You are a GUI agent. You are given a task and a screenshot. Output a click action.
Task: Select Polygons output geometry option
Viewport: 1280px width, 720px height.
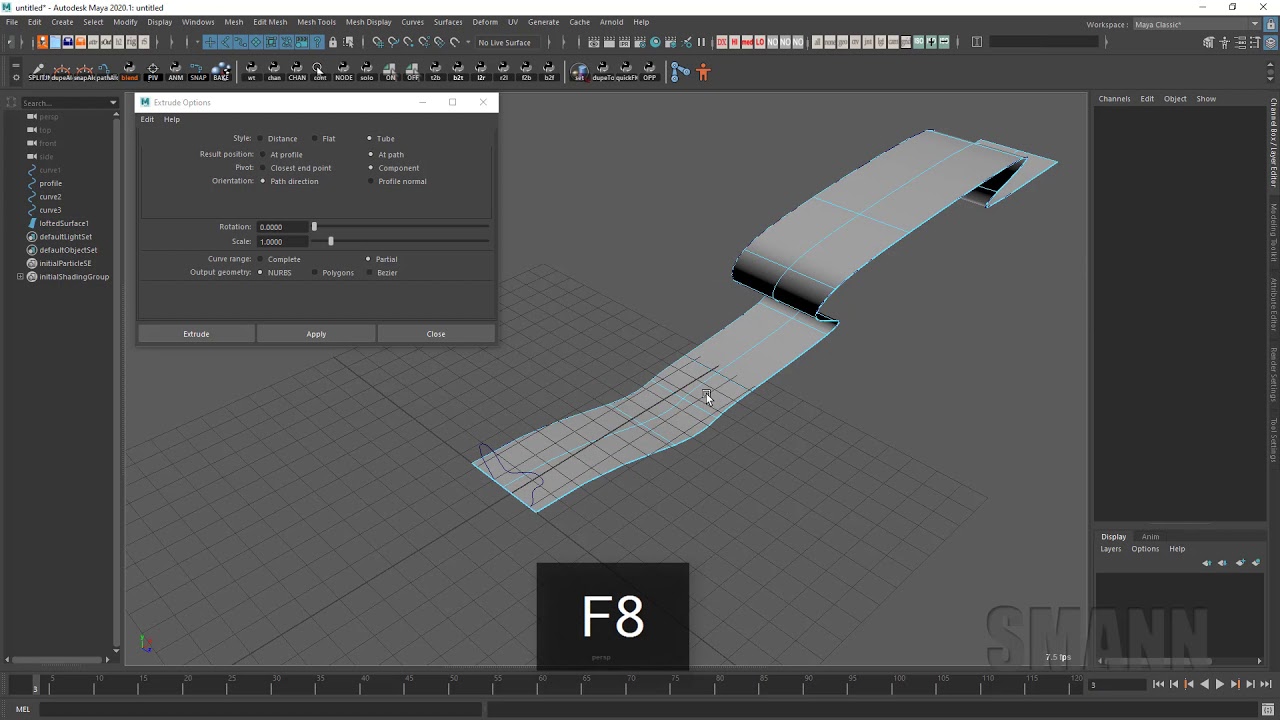(315, 272)
